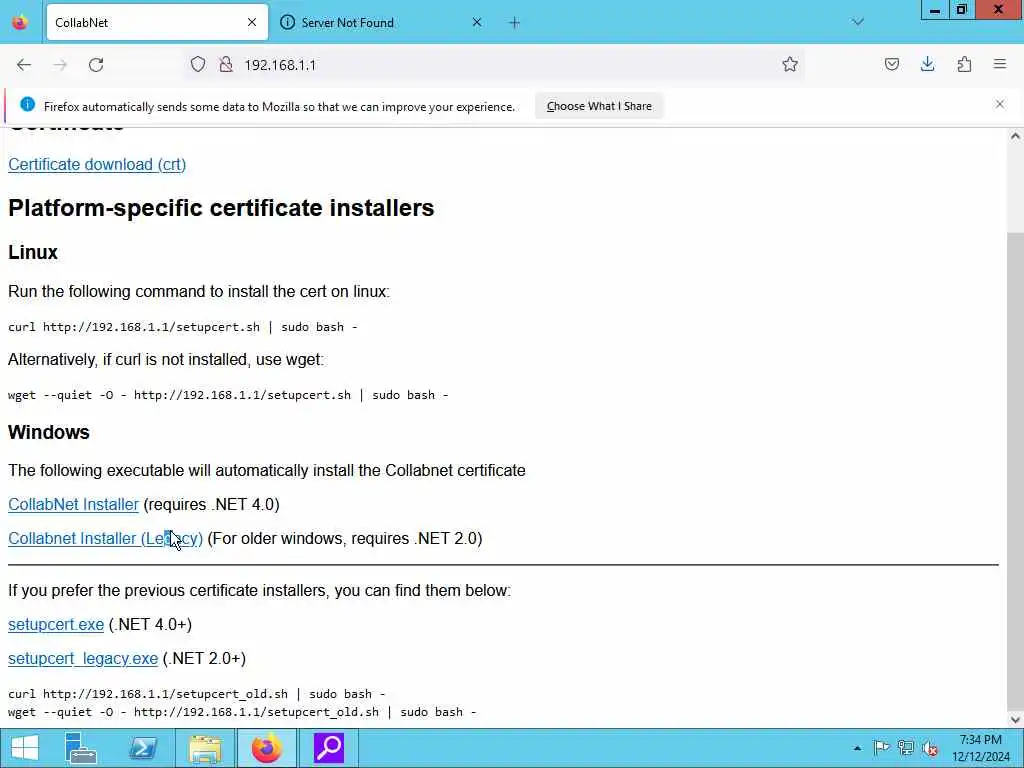Screen dimensions: 1024x768
Task: Download the CollabNet Installer link
Action: pyautogui.click(x=73, y=504)
